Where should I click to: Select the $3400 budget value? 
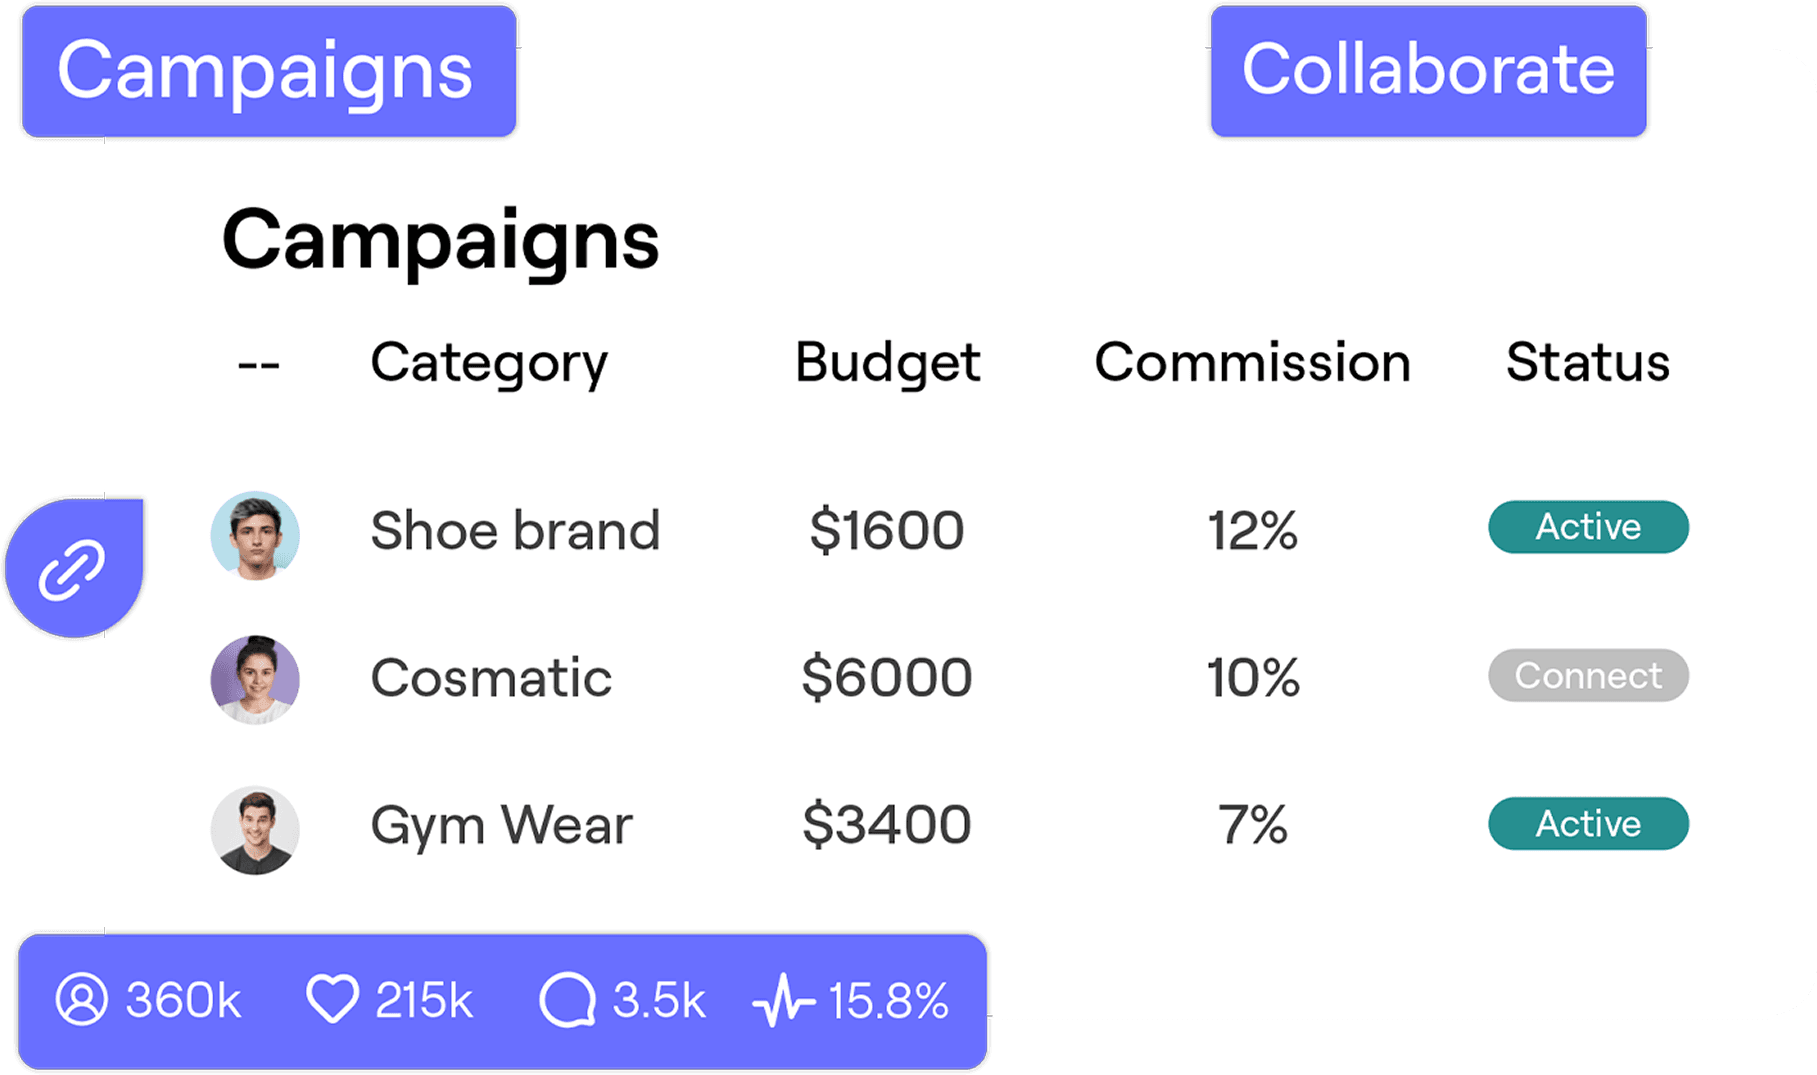(887, 825)
